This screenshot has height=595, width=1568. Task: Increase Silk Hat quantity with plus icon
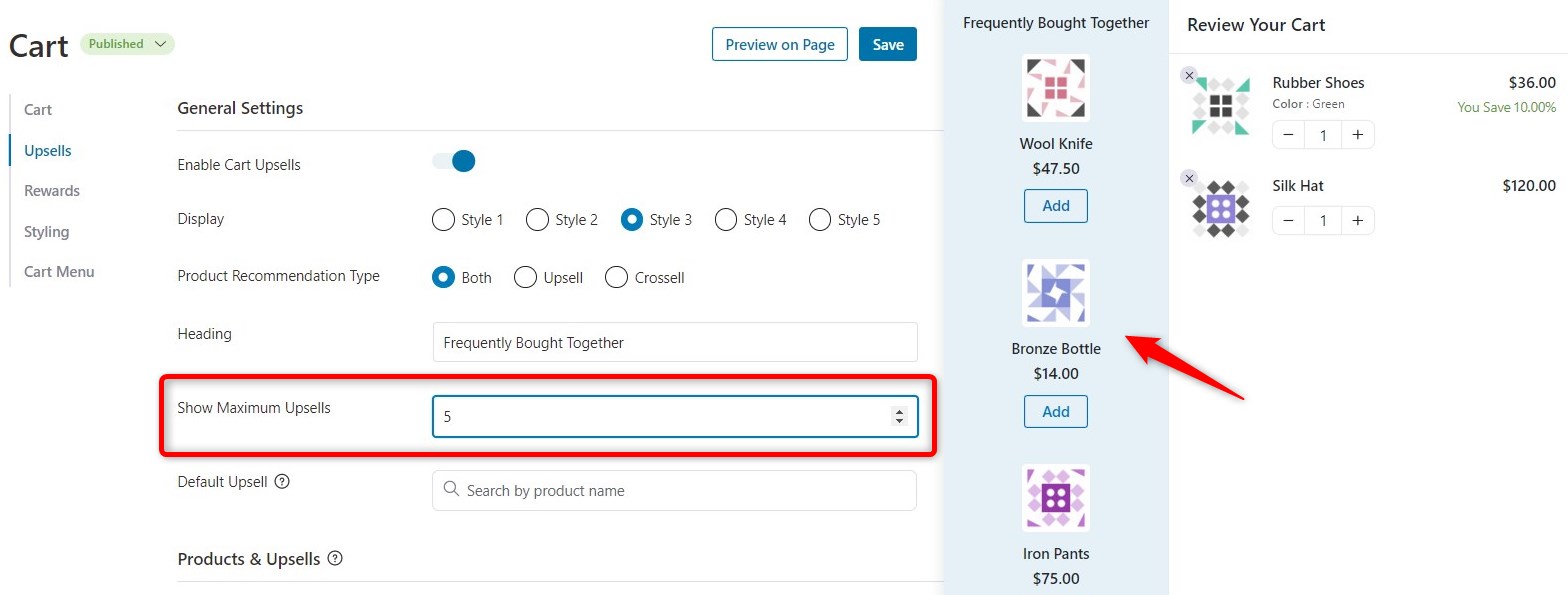[x=1357, y=220]
